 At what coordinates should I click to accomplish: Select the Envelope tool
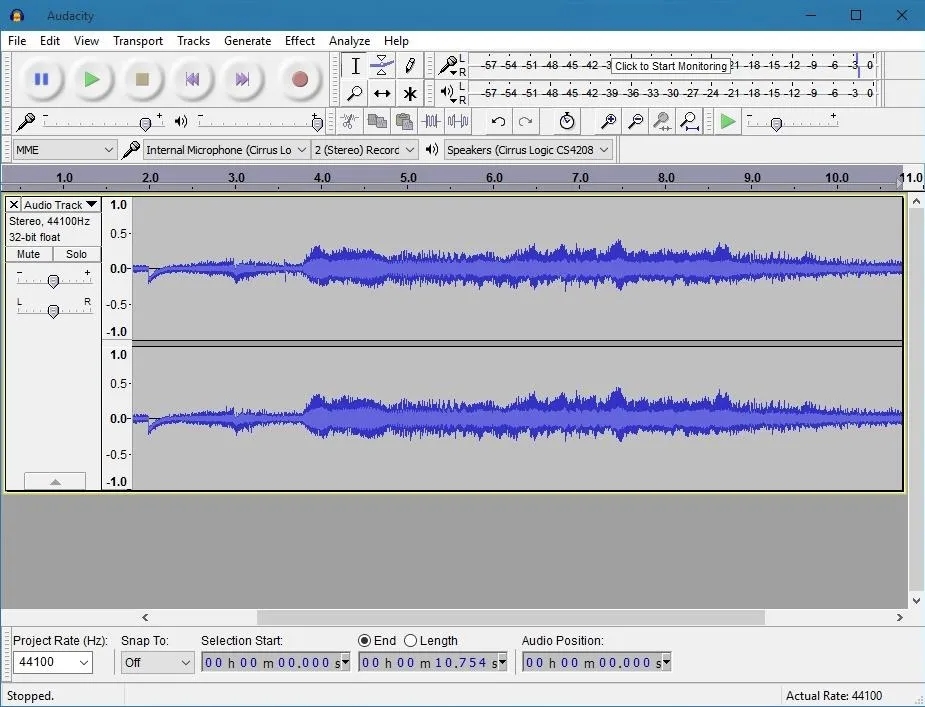click(382, 66)
